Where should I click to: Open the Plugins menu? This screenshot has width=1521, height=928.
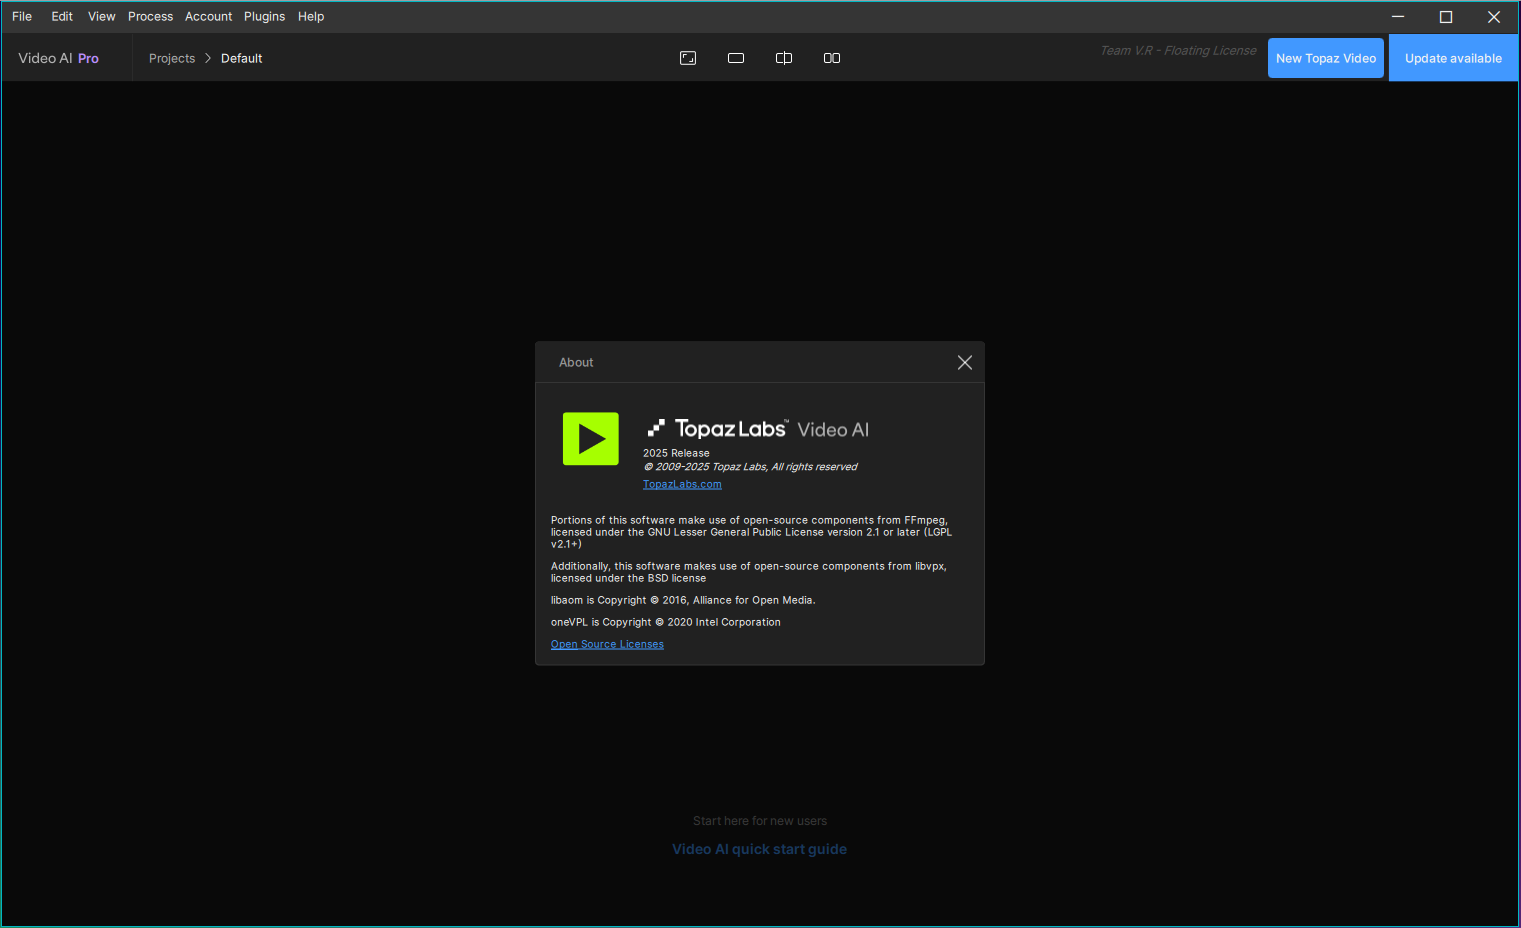coord(264,16)
